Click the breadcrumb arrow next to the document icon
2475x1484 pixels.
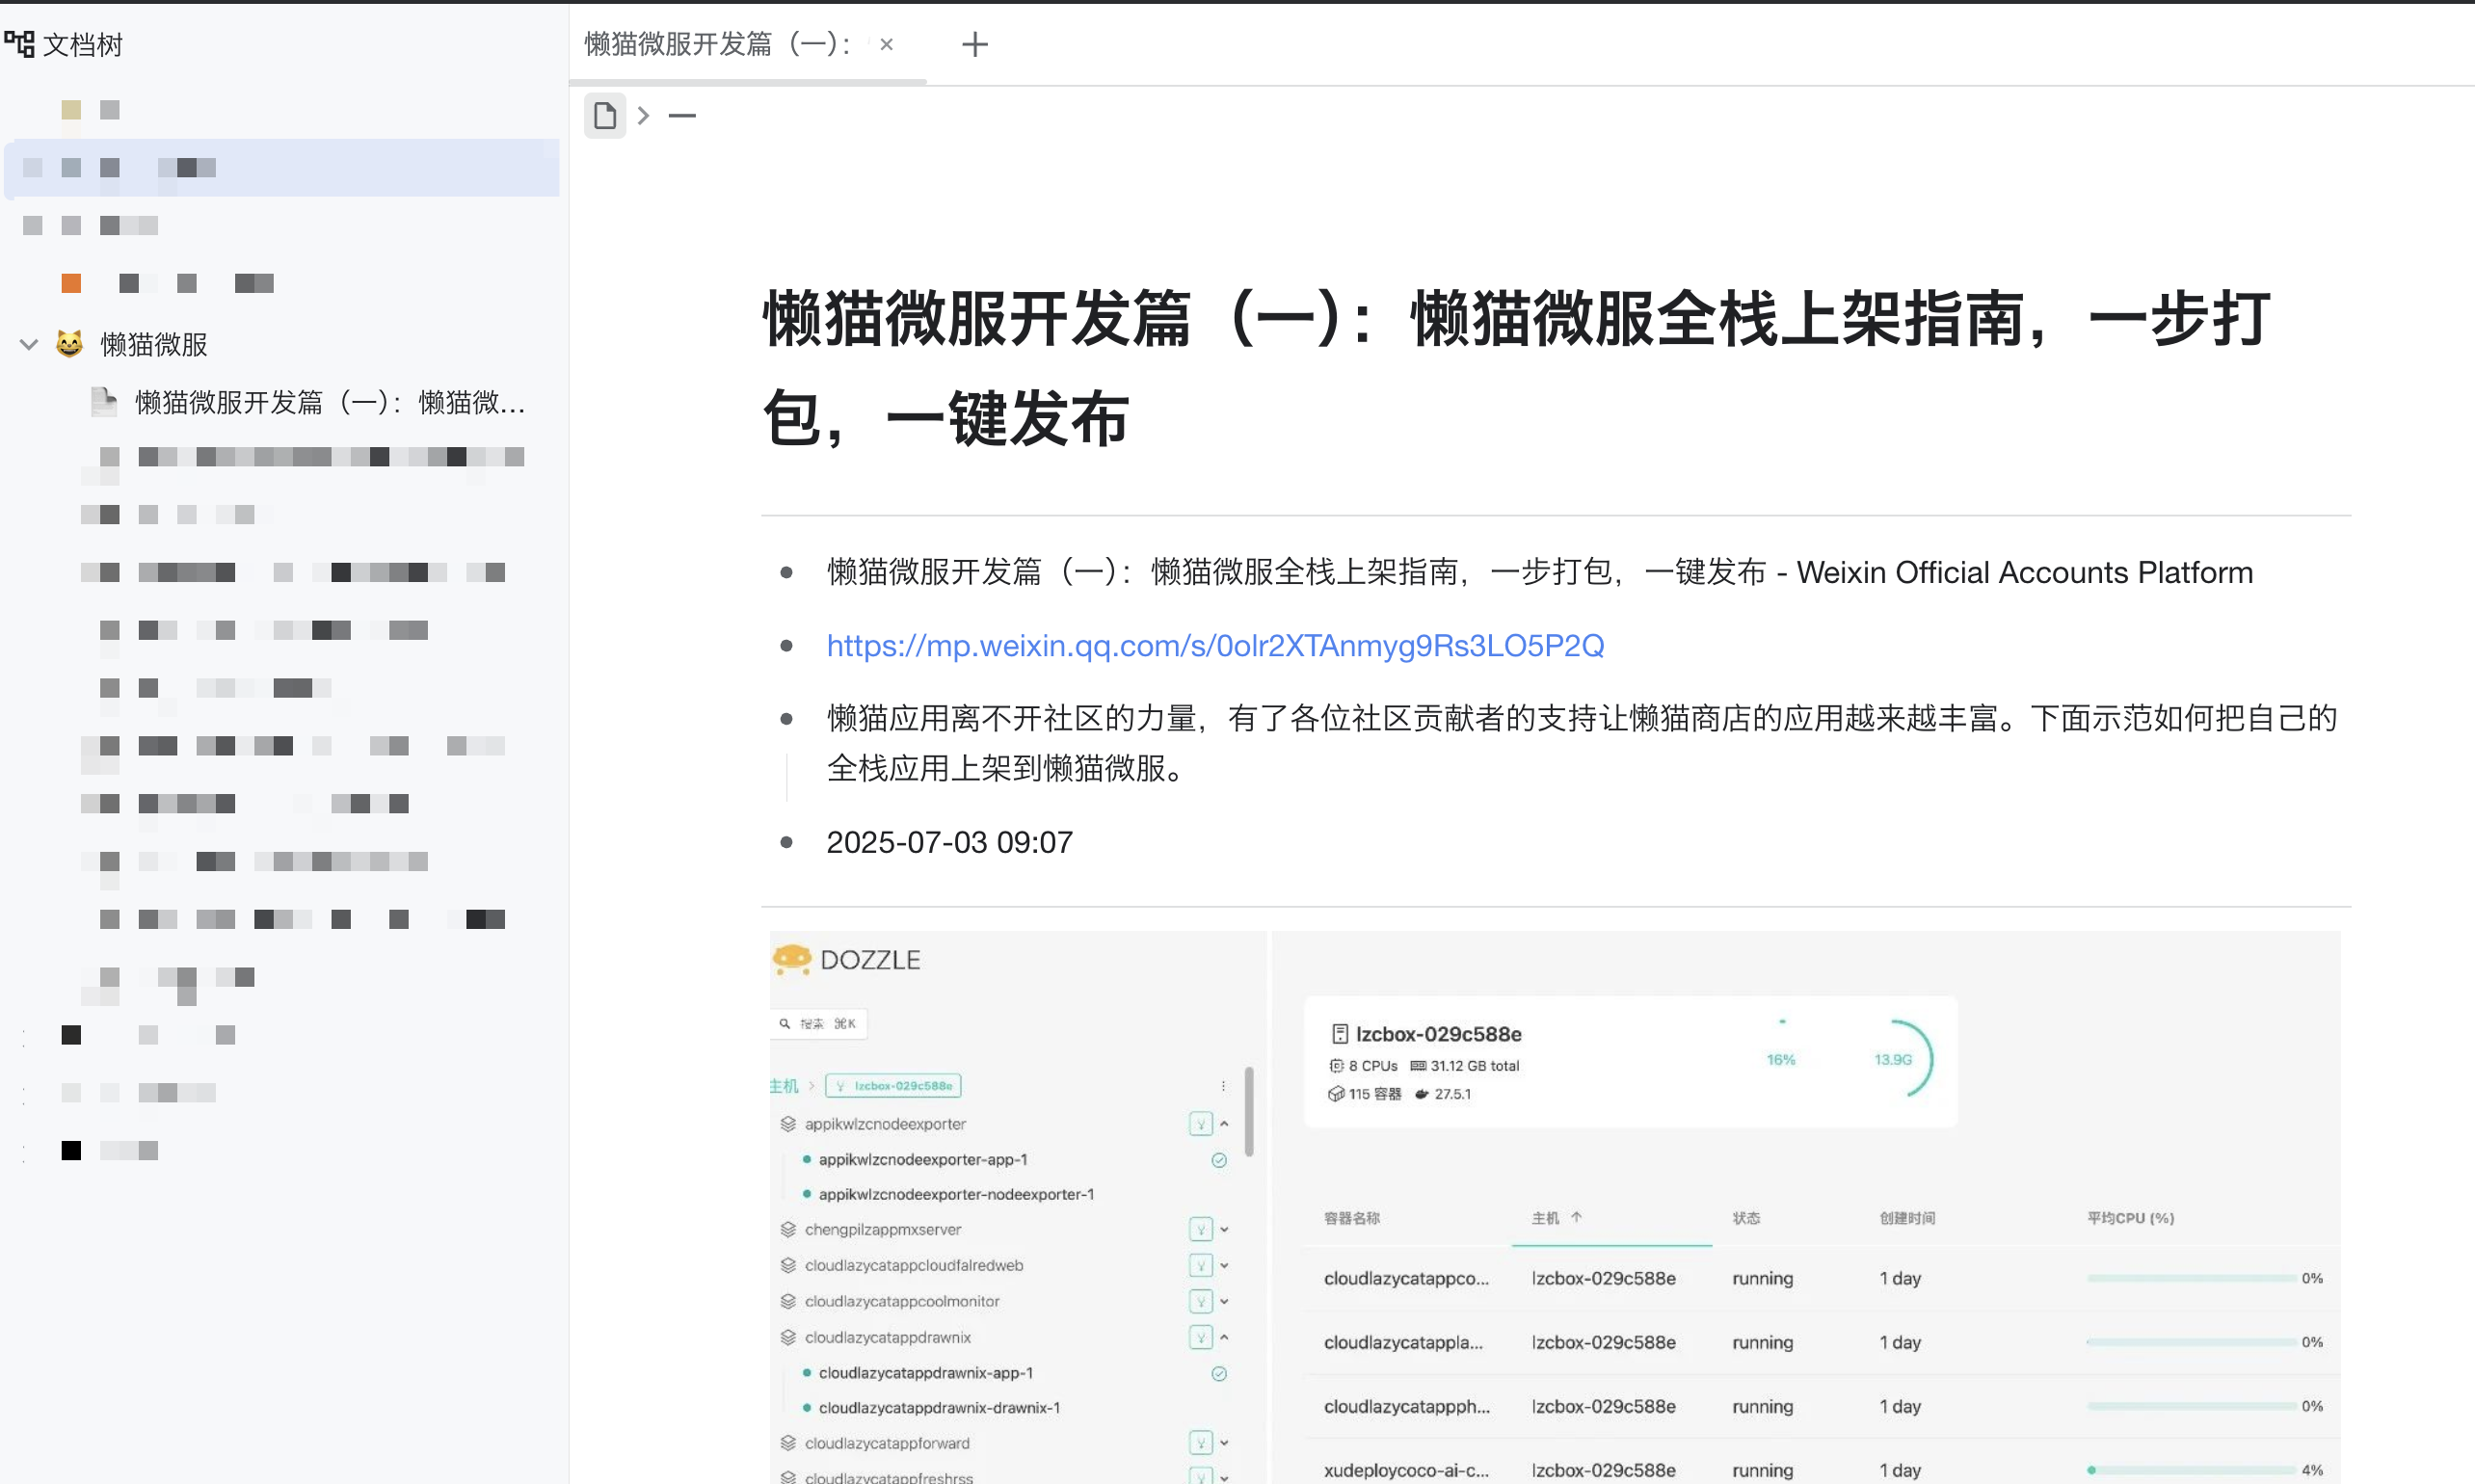tap(644, 116)
